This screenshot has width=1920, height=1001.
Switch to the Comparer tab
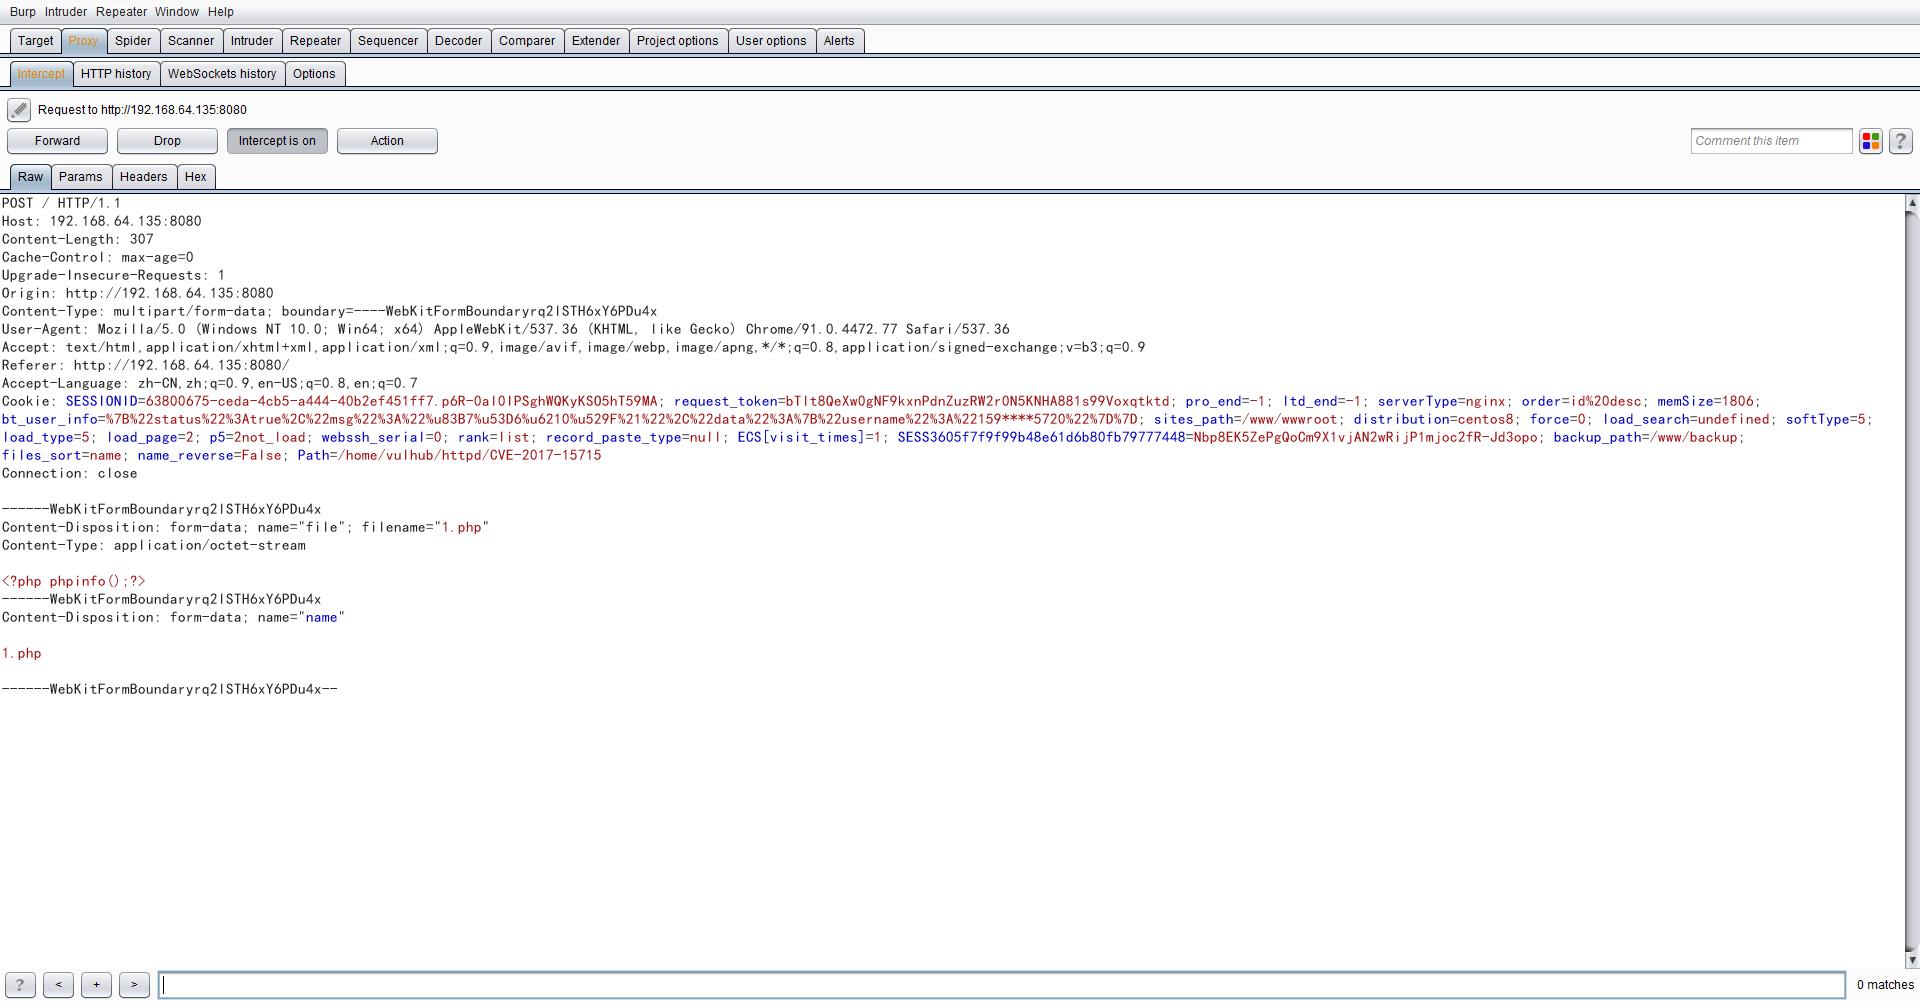point(527,41)
